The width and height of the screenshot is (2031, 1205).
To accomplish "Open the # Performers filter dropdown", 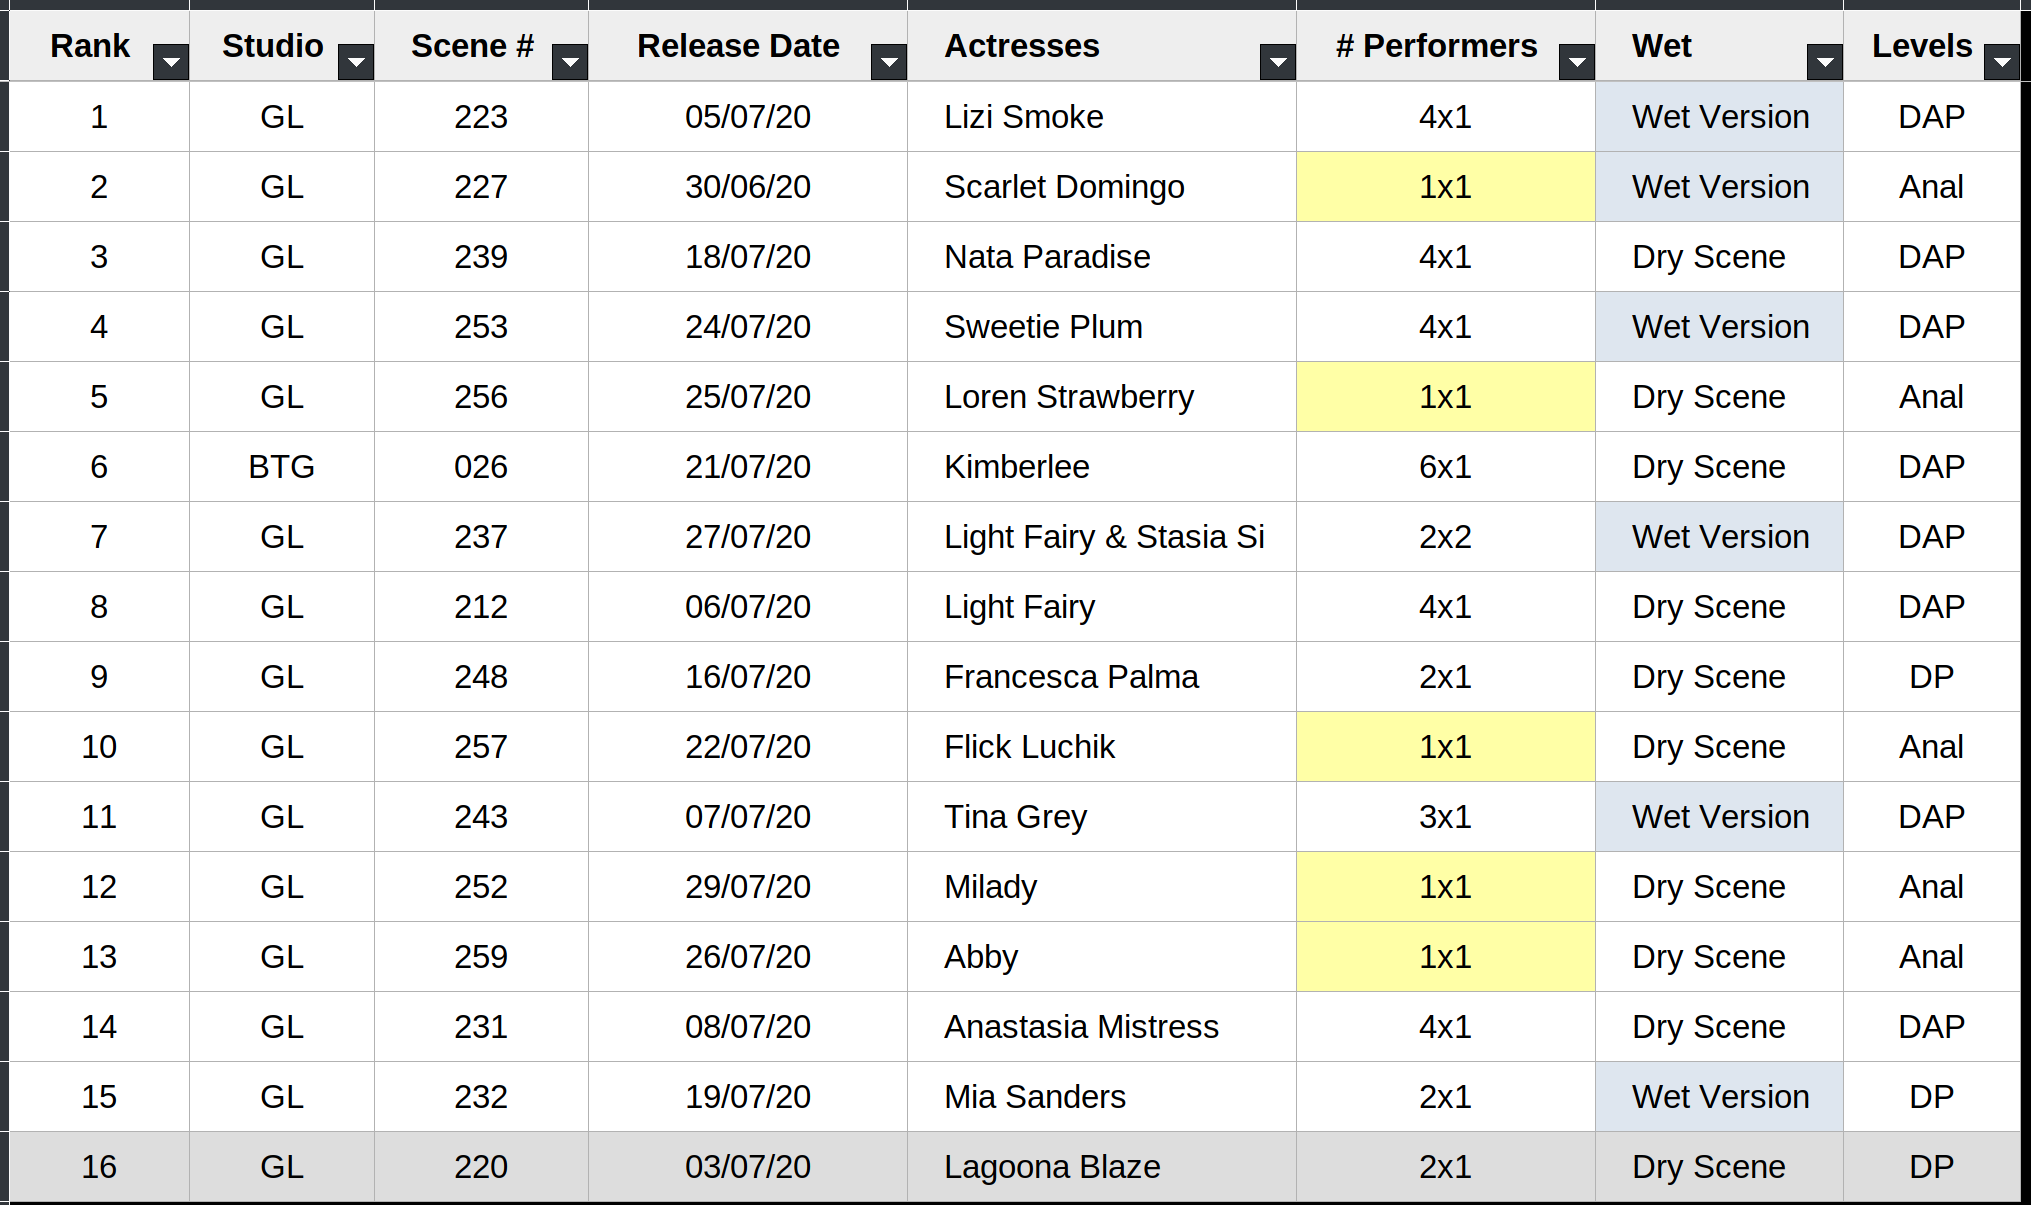I will 1576,63.
